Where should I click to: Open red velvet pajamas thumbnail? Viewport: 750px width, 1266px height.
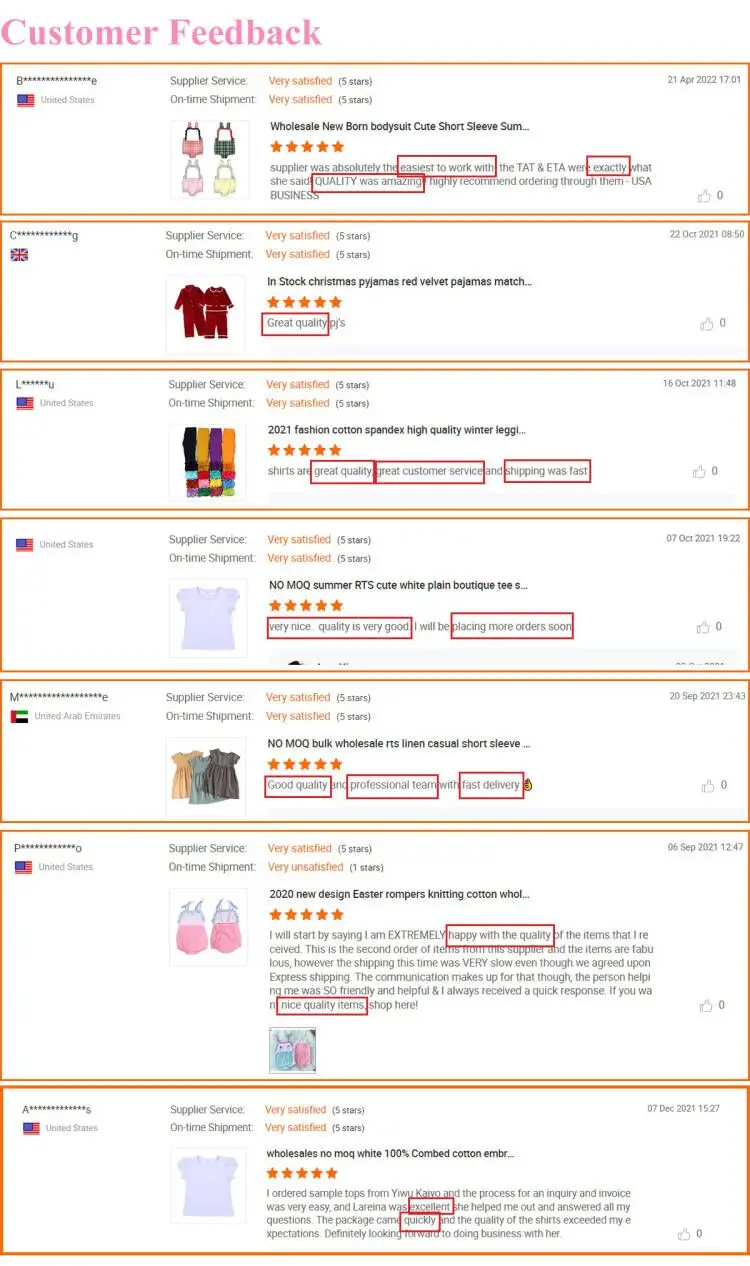coord(205,313)
